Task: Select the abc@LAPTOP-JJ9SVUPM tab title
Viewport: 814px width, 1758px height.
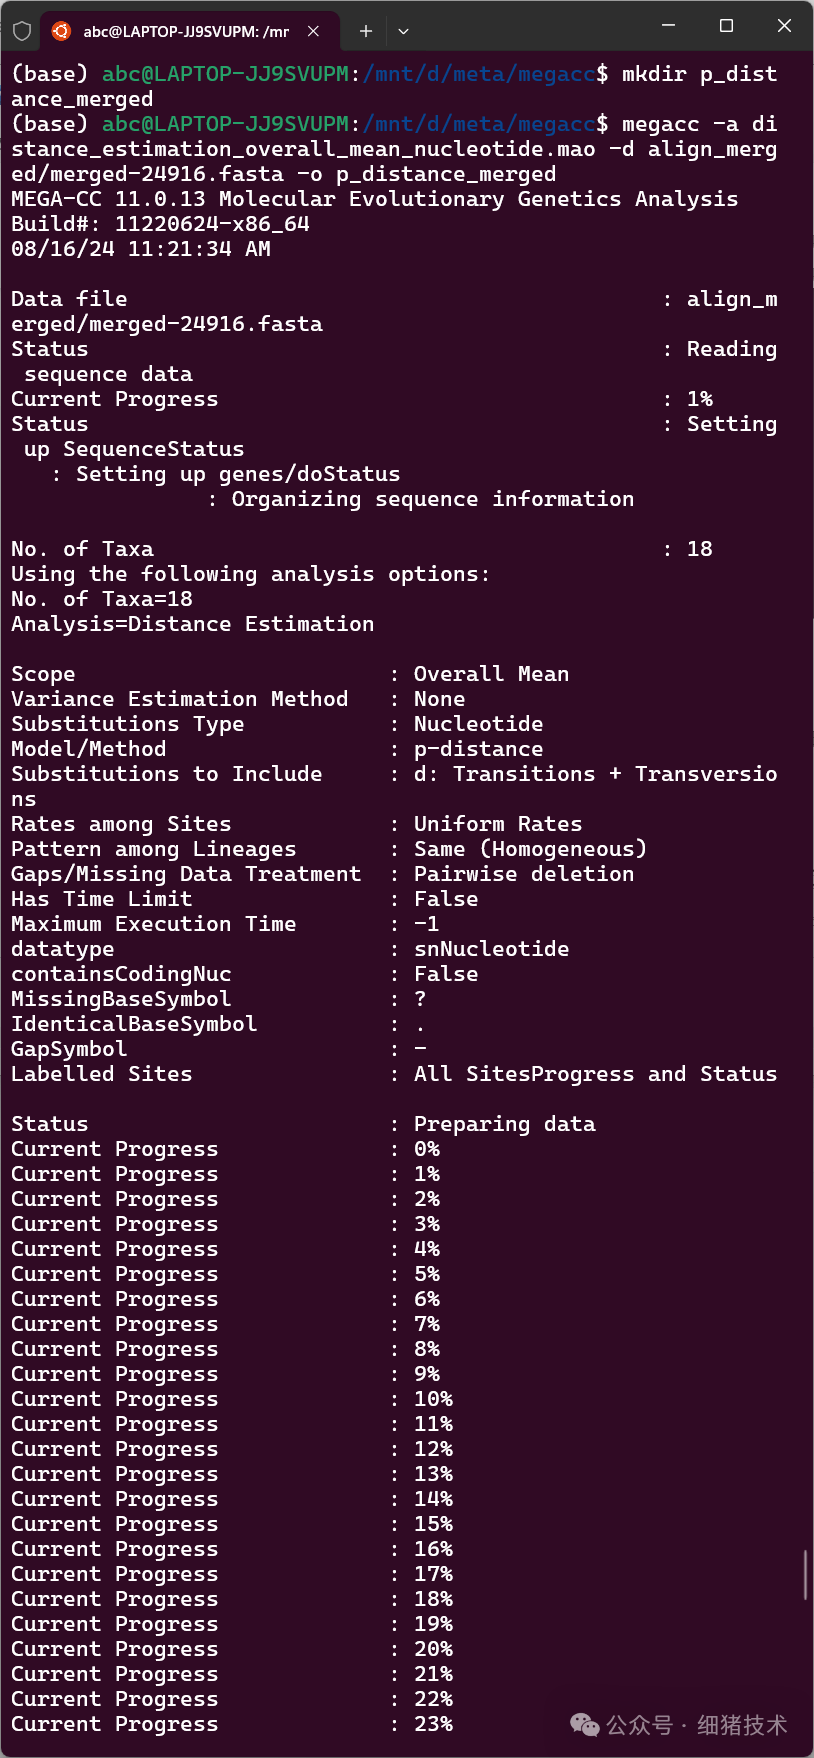Action: (186, 32)
